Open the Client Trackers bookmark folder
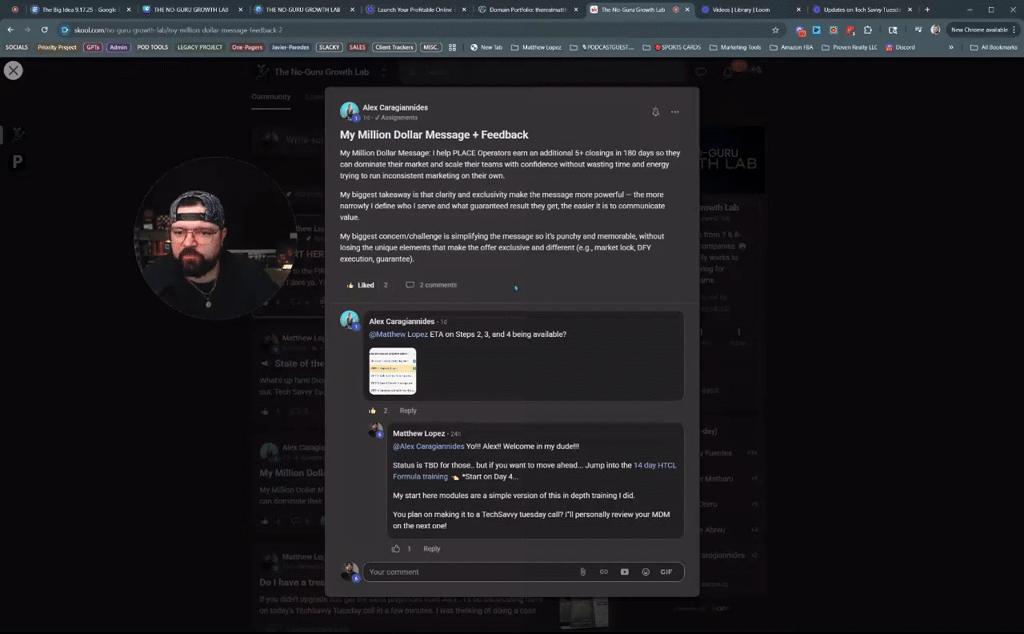 tap(394, 48)
